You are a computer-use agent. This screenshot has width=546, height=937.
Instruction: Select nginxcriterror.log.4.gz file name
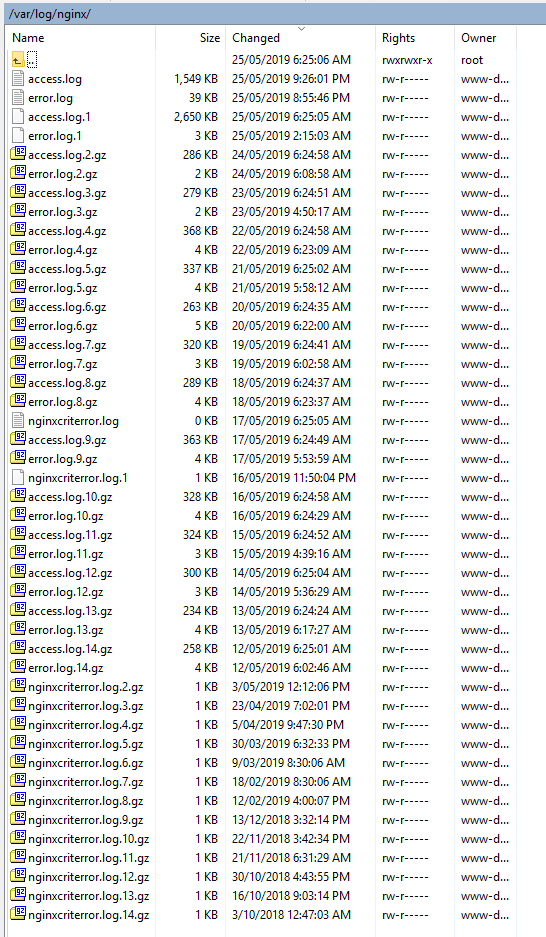pos(85,725)
